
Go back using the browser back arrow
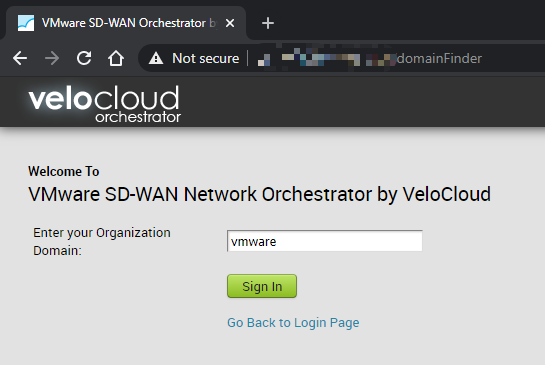click(20, 58)
